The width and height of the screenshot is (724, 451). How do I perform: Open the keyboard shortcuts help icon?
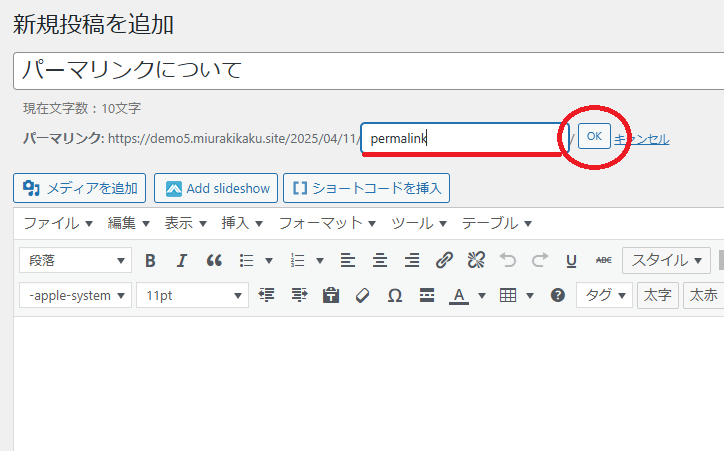point(558,296)
